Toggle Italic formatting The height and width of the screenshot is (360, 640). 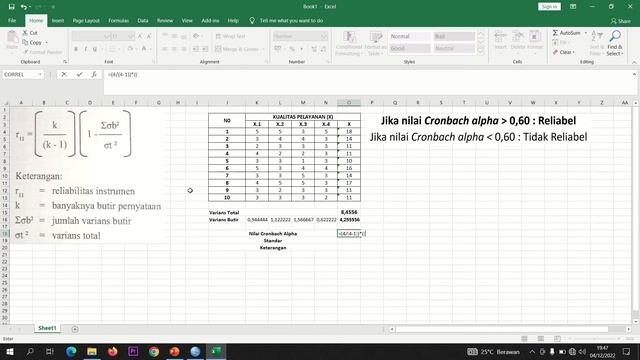tap(85, 49)
